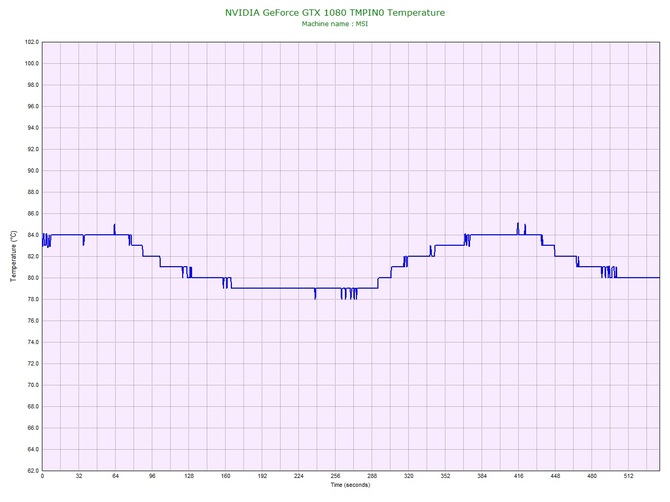Click the 416 tick label on the time axis
670x502 pixels.
pos(519,476)
